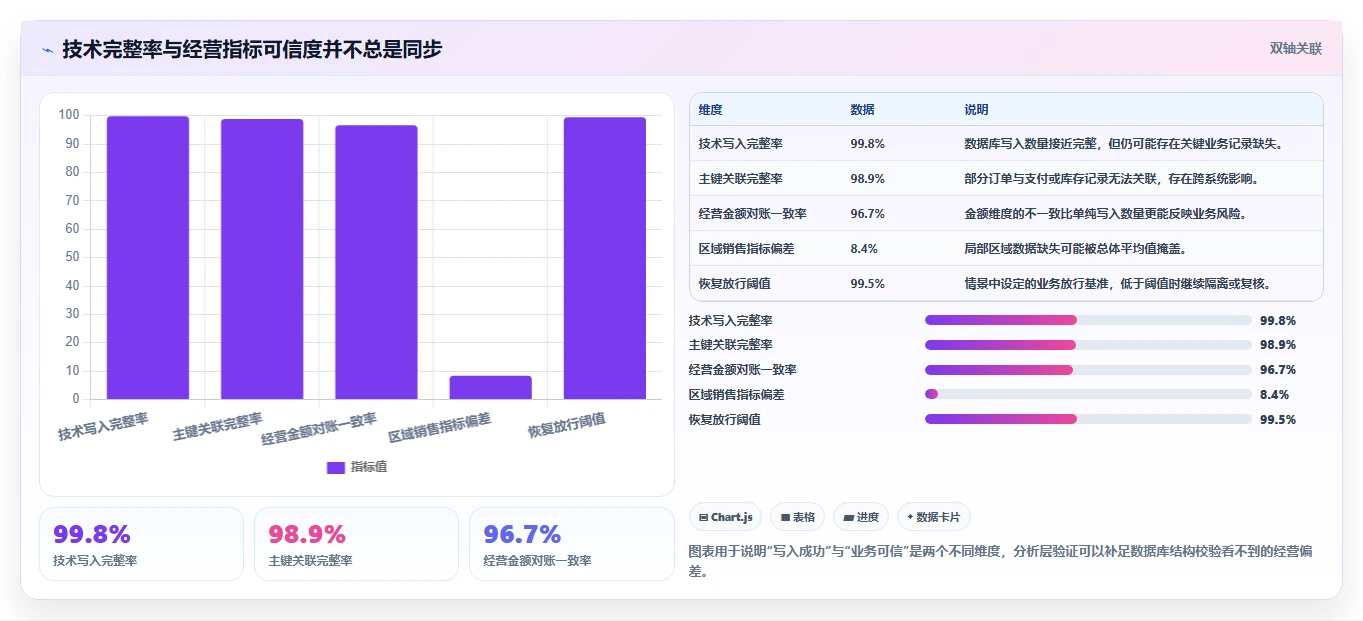Click the 经营金额对账一致率 bar in chart
1363x621 pixels.
click(376, 262)
